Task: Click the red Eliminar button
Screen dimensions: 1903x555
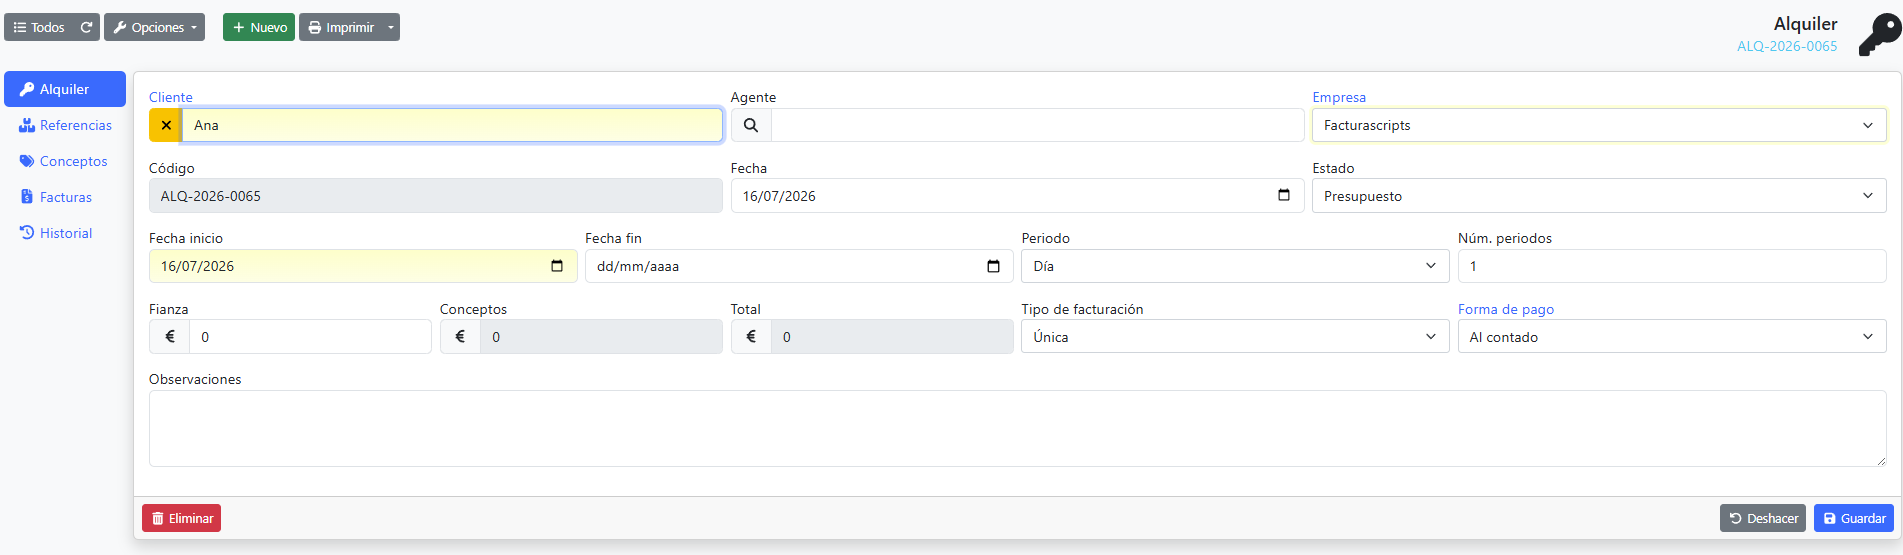Action: coord(181,518)
